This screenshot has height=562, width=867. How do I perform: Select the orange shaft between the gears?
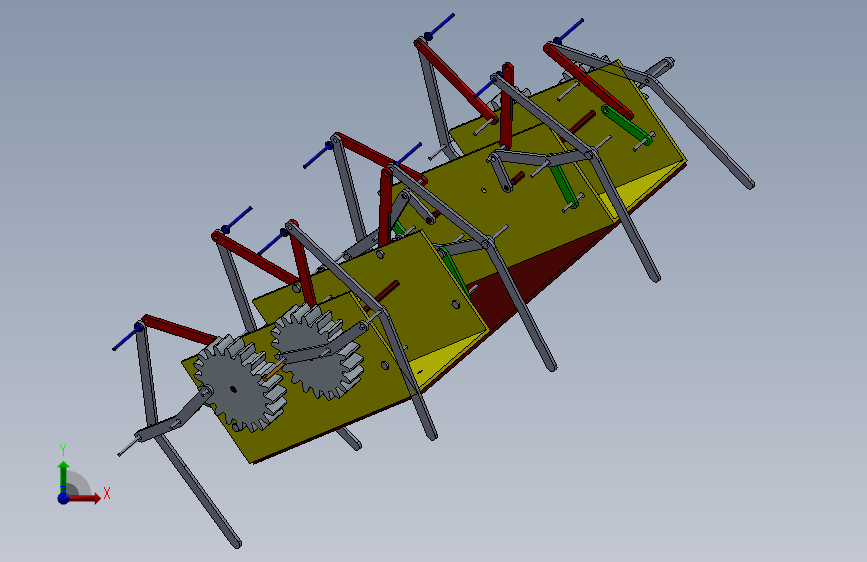(274, 371)
